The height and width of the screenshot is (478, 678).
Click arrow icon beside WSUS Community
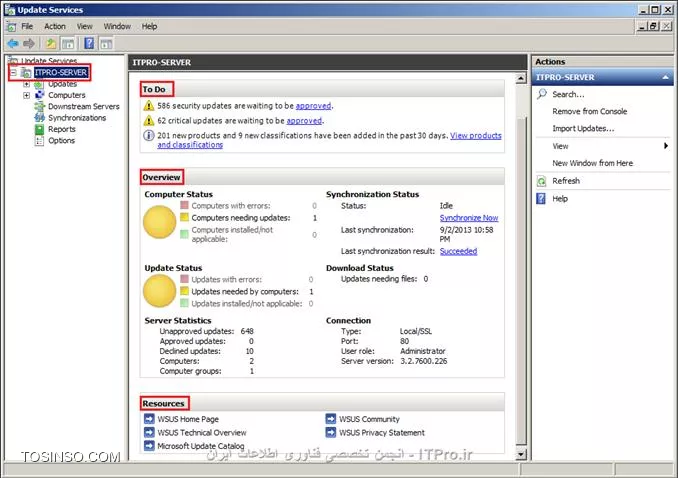(331, 419)
